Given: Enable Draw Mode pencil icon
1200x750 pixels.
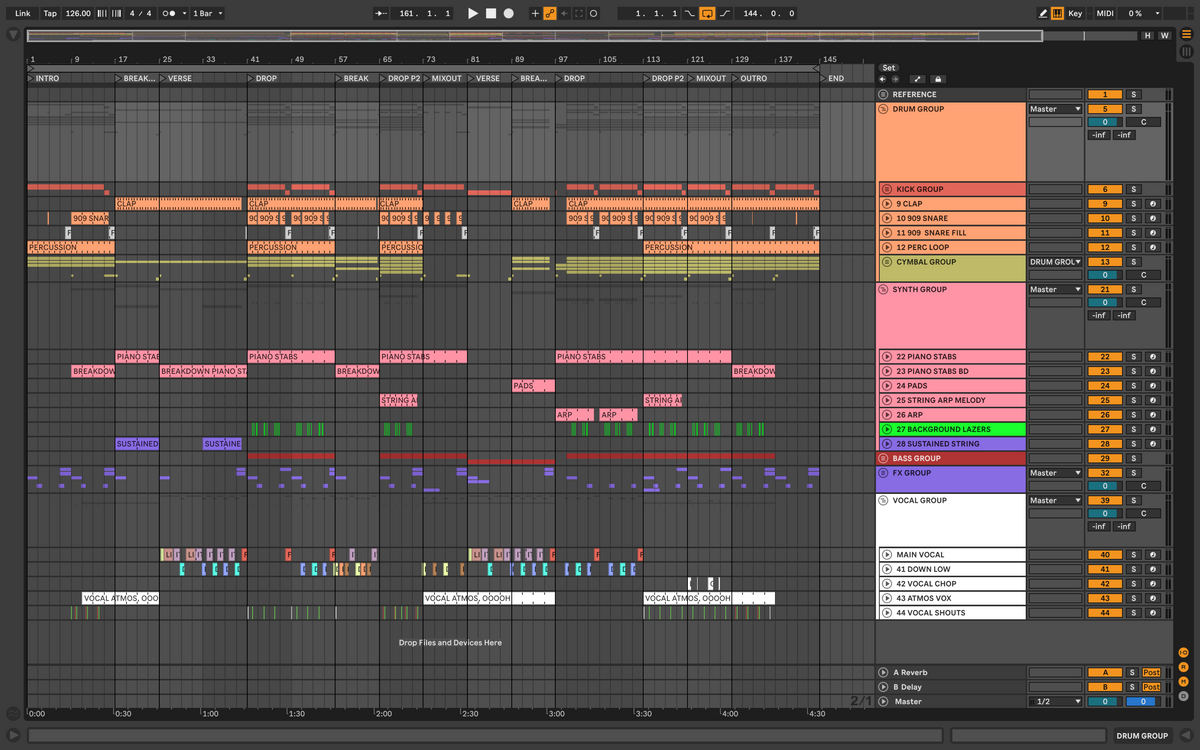Looking at the screenshot, I should point(1043,14).
